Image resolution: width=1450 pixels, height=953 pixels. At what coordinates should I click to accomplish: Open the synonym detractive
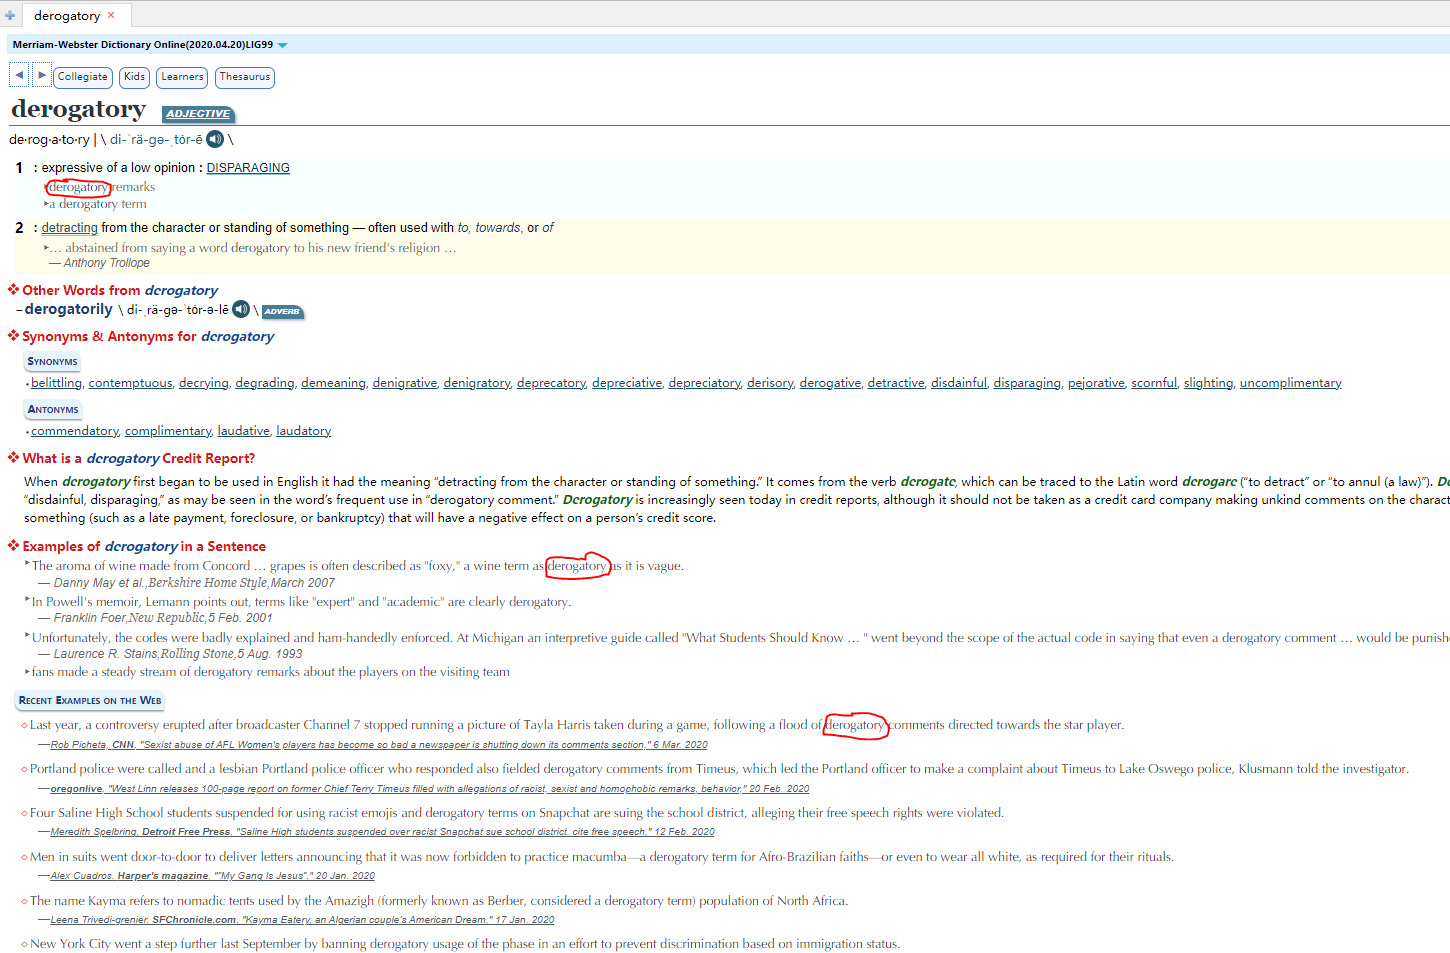coord(896,383)
